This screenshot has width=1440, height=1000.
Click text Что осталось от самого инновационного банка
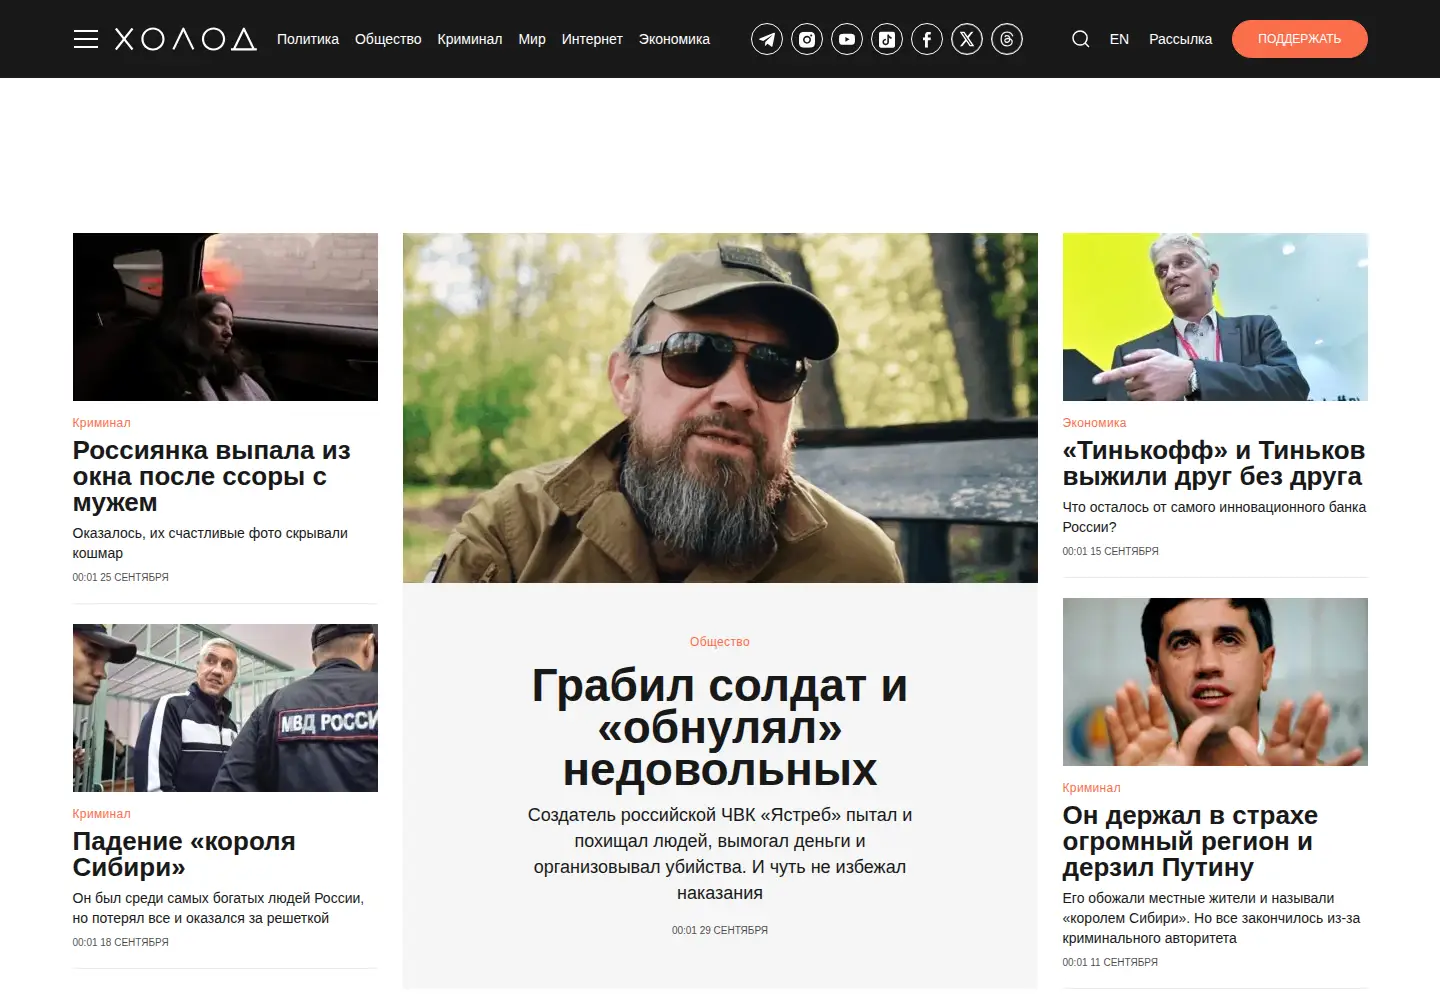(x=1214, y=517)
